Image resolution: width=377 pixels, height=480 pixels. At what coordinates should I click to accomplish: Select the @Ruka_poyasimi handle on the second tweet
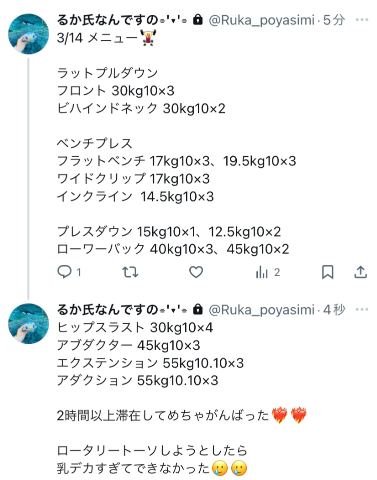262,310
